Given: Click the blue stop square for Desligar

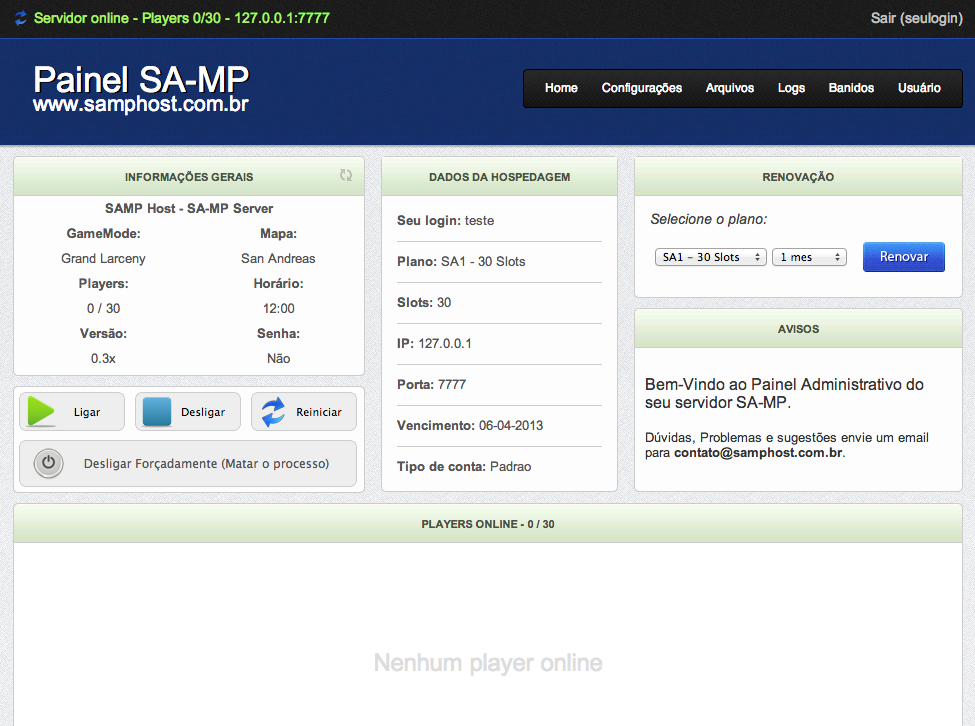Looking at the screenshot, I should tap(157, 411).
